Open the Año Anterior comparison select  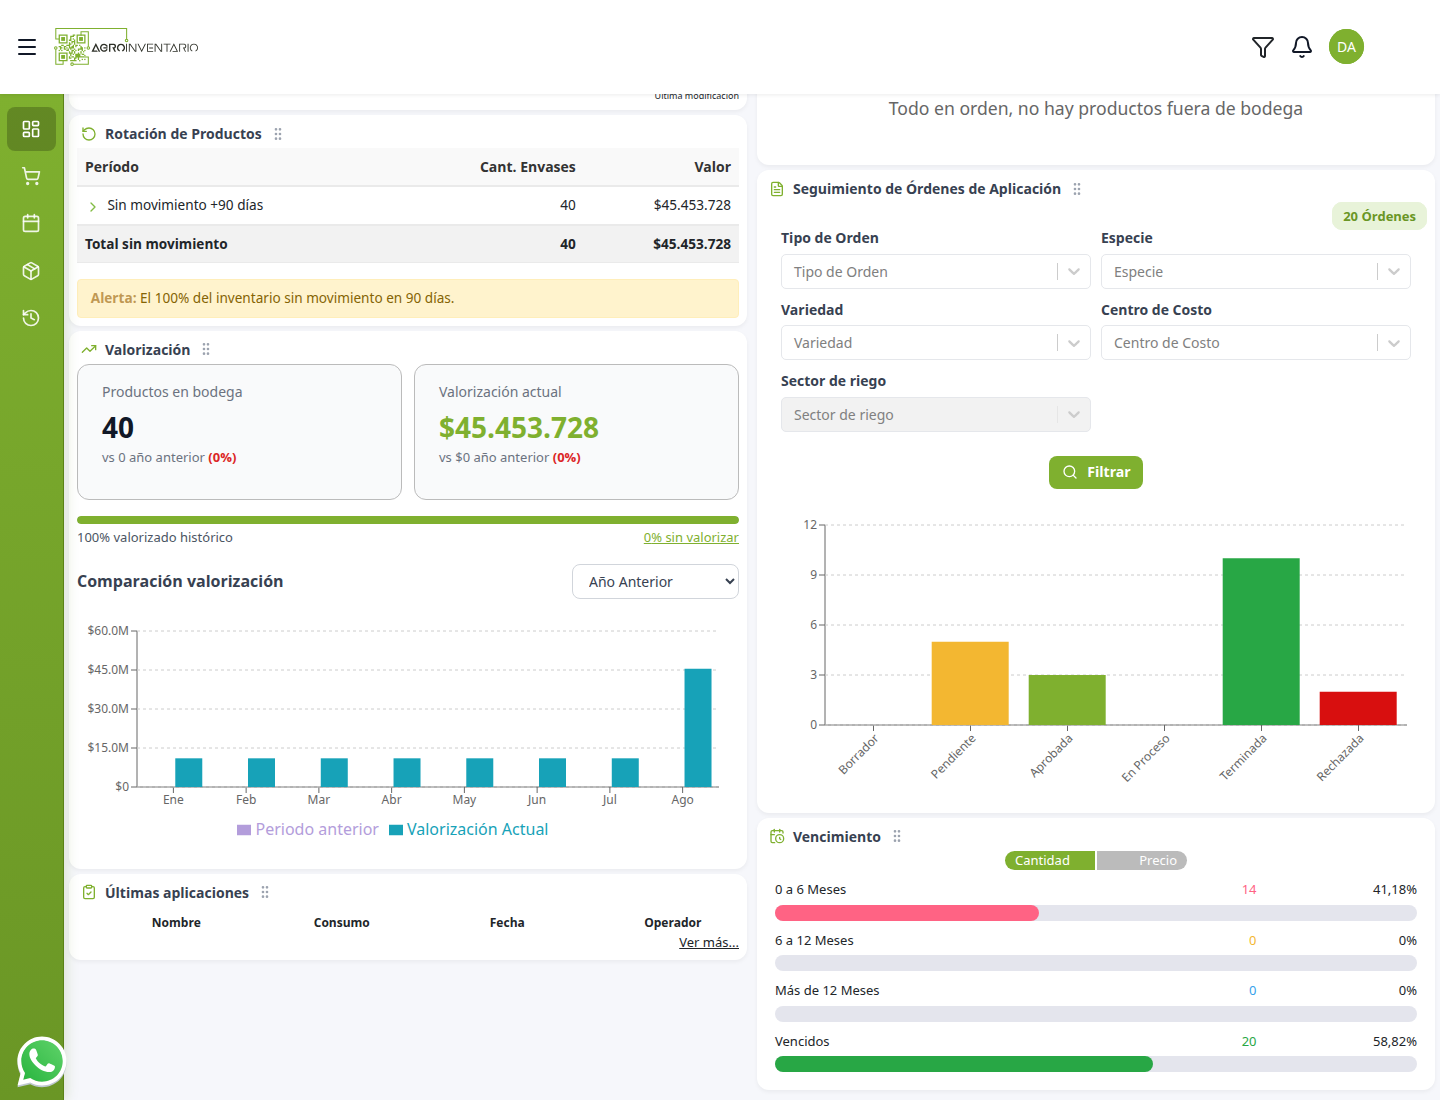[x=655, y=582]
